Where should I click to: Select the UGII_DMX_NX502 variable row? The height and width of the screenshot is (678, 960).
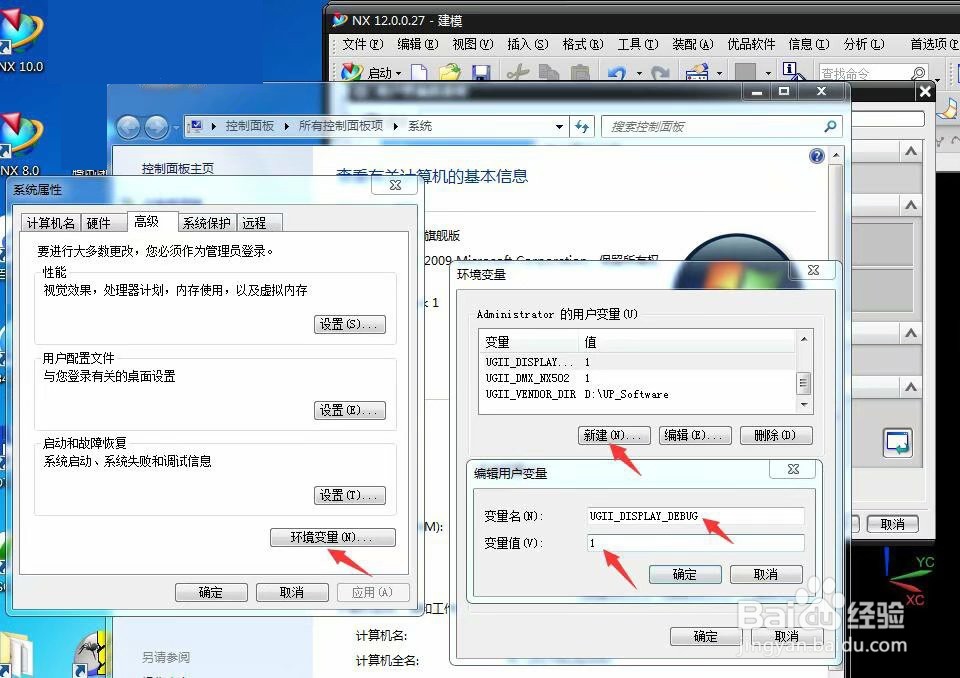(x=637, y=379)
